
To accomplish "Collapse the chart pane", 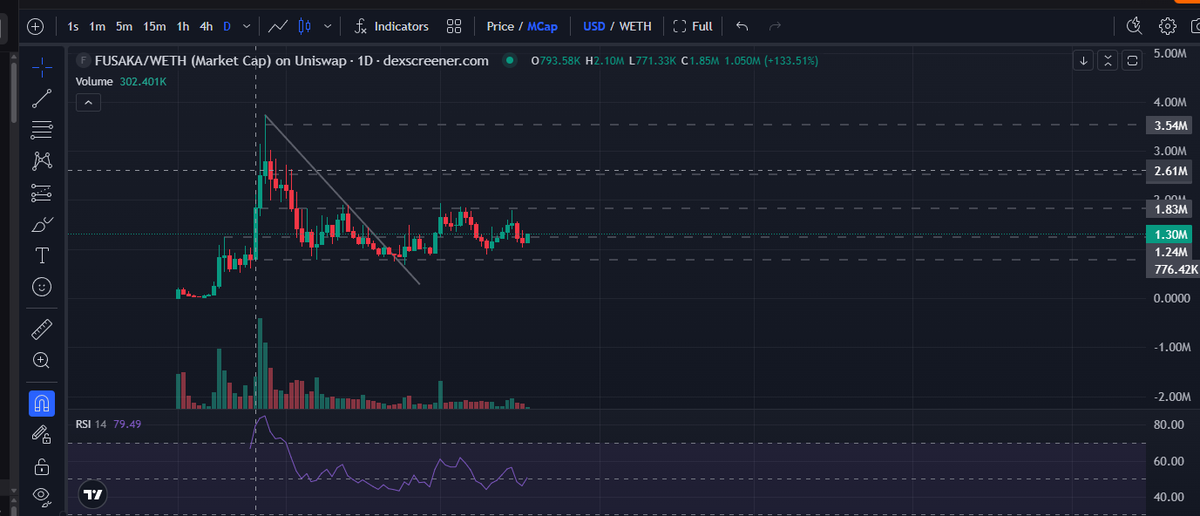I will tap(1108, 61).
